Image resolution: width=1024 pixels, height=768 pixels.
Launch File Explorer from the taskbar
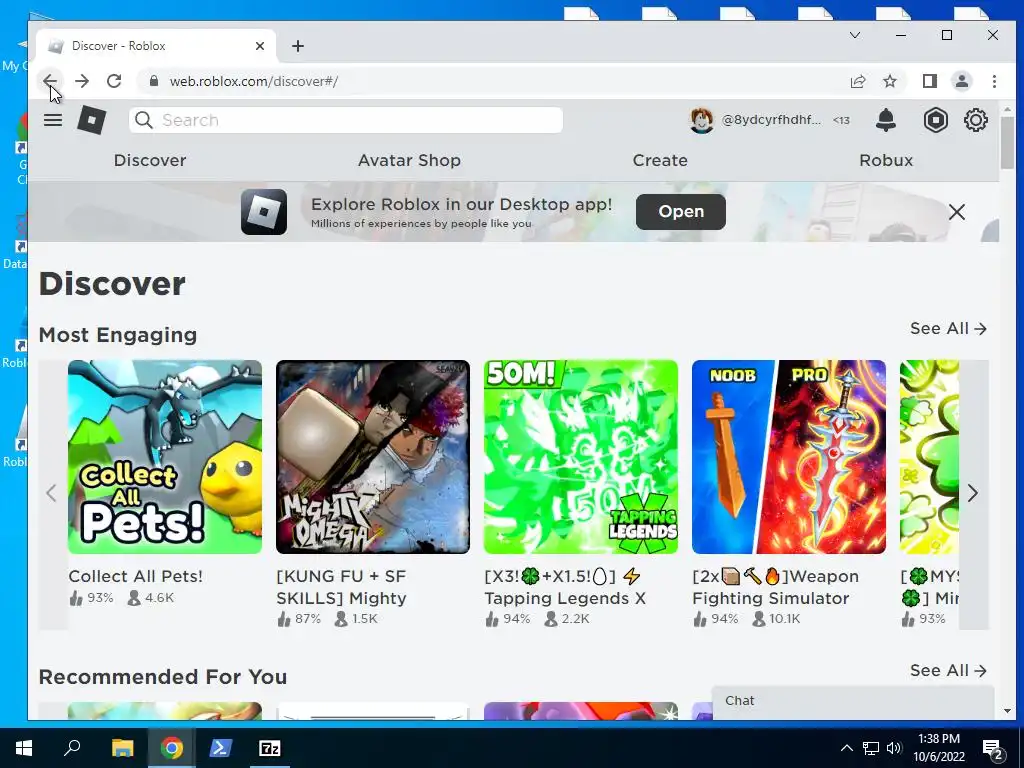click(x=122, y=748)
